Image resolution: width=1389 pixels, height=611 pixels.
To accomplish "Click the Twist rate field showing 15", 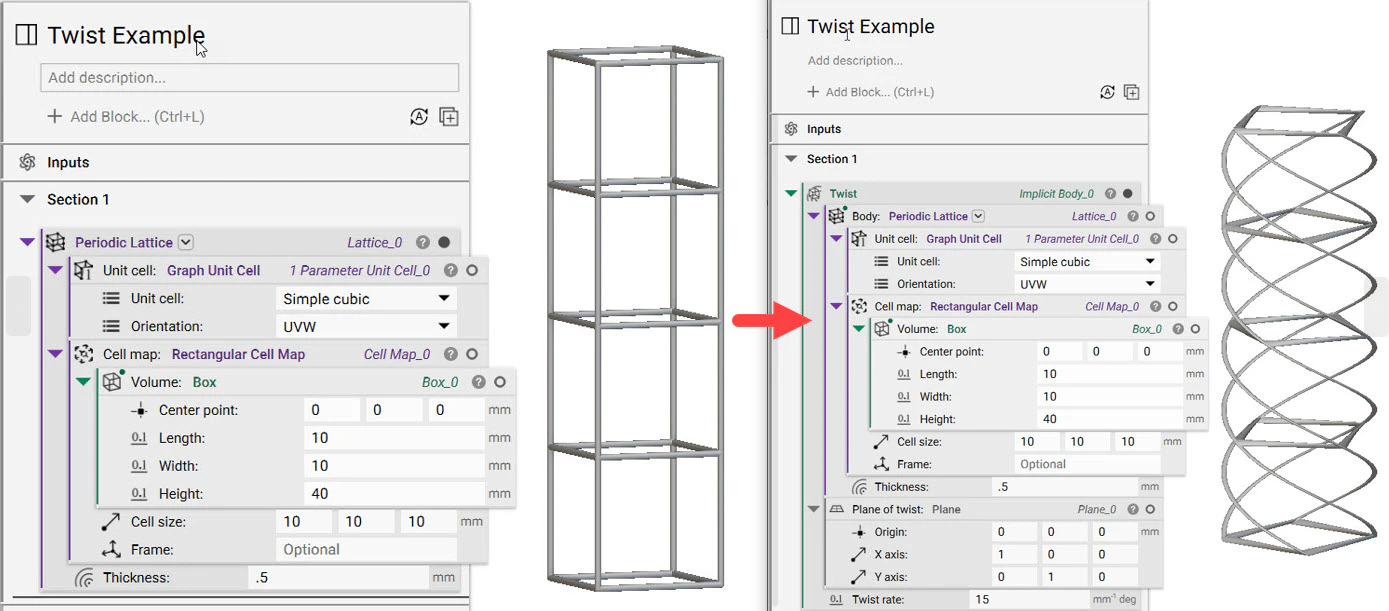I will pyautogui.click(x=1030, y=599).
